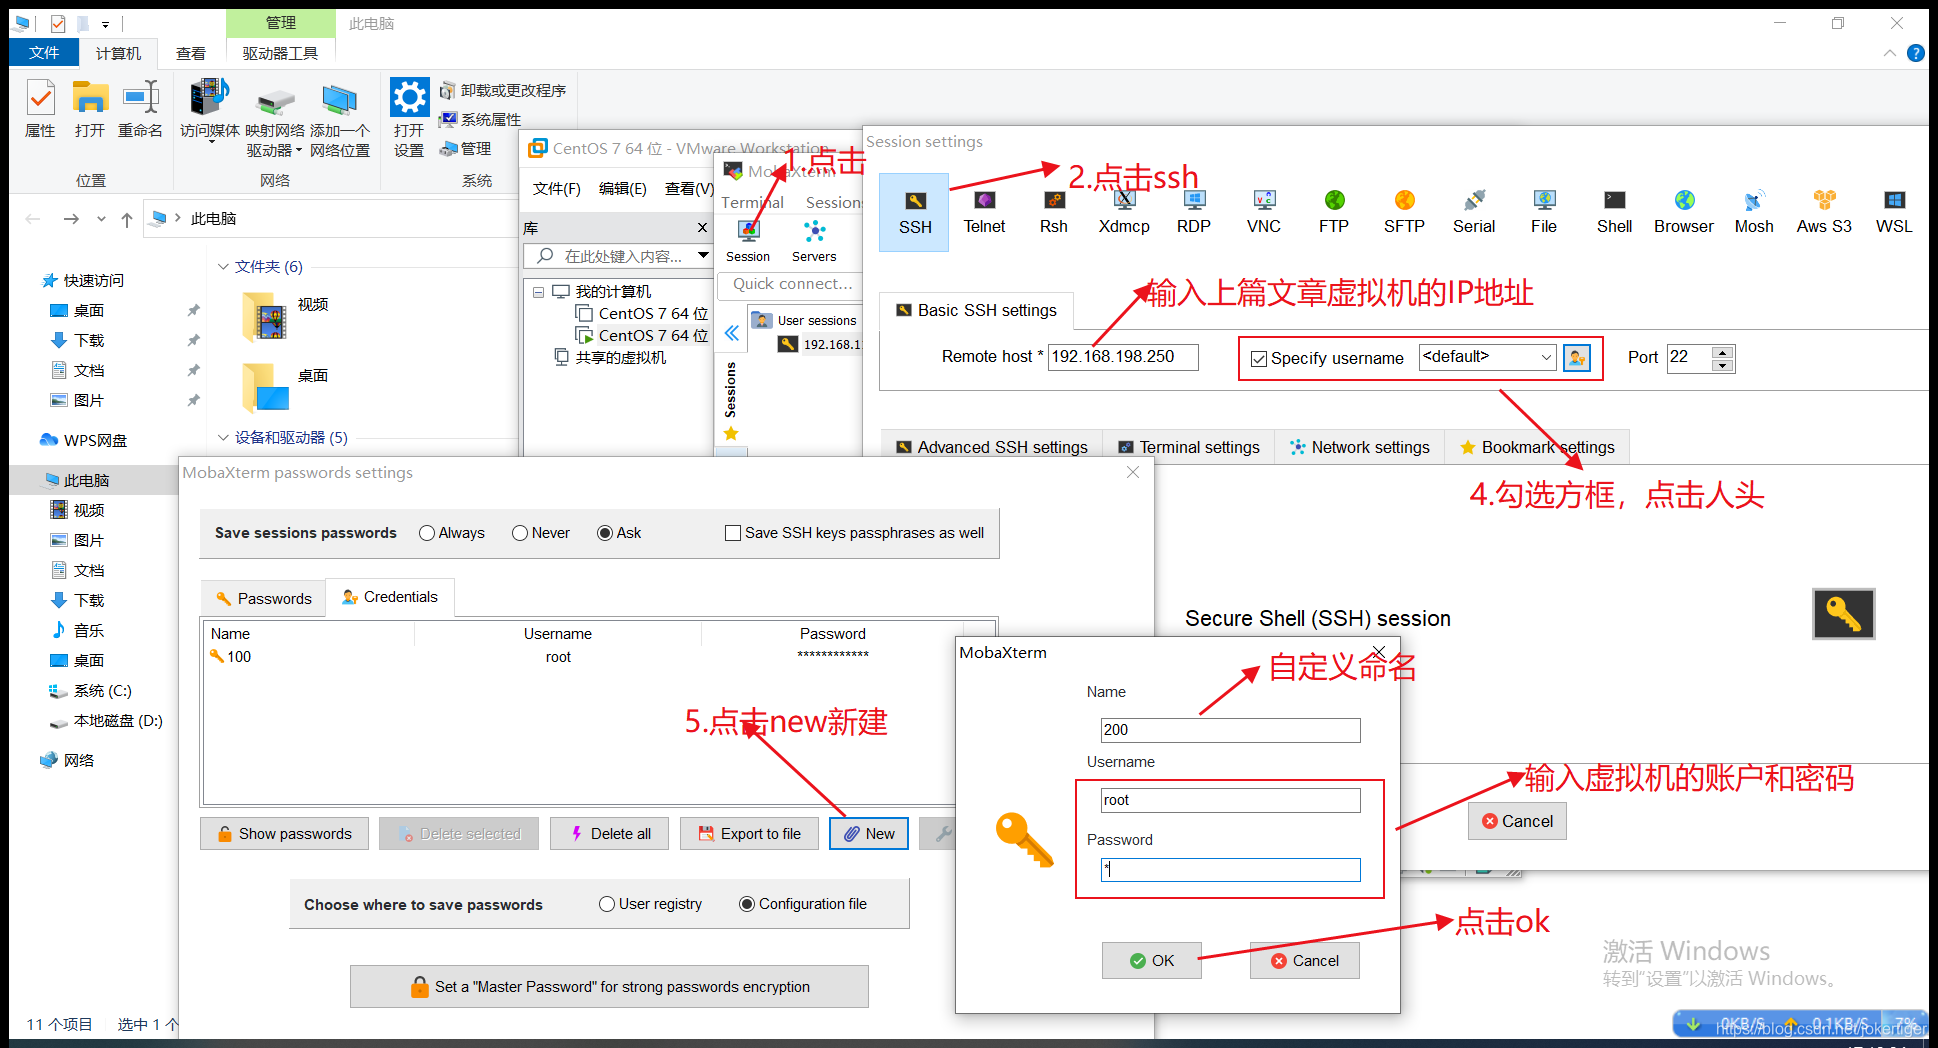Open quick access toolbar customize dropdown
The height and width of the screenshot is (1048, 1938).
(x=105, y=24)
